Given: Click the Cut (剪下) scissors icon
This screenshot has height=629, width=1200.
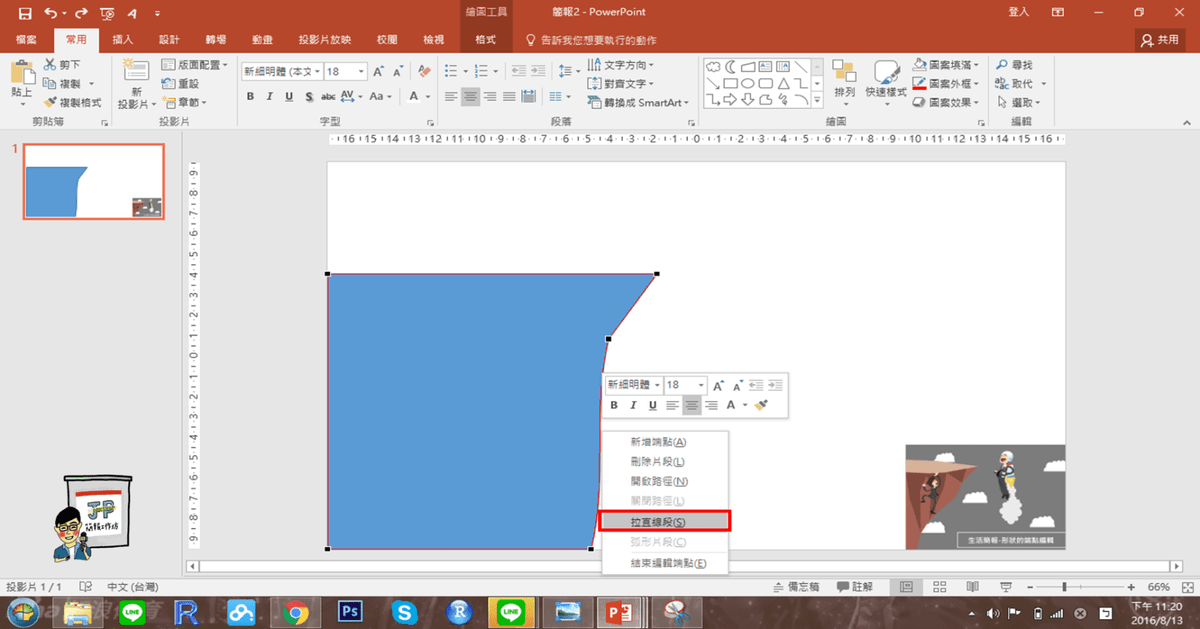Looking at the screenshot, I should (50, 65).
